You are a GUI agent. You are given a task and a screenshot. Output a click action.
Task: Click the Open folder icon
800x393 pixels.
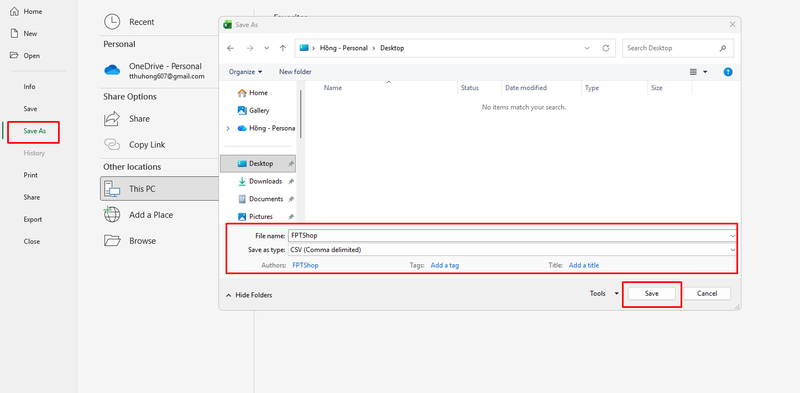14,55
